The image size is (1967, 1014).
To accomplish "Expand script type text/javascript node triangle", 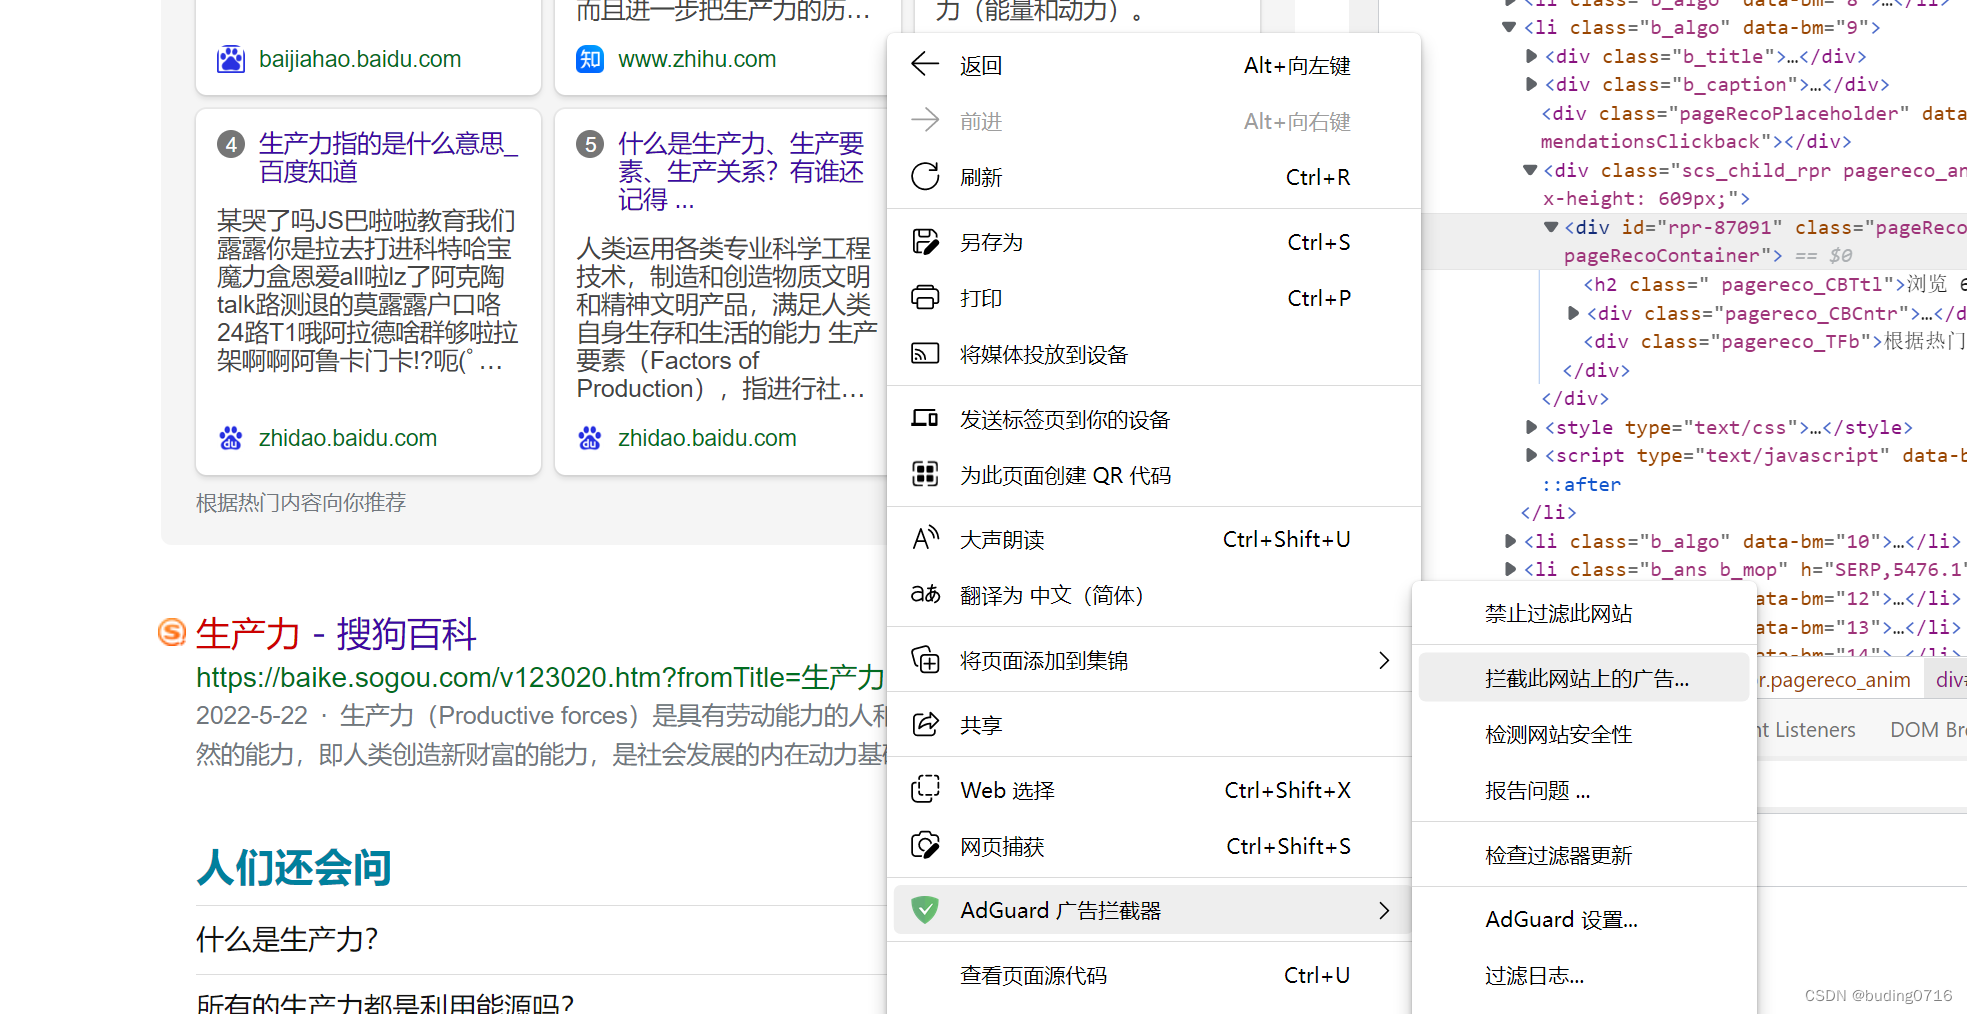I will point(1531,455).
